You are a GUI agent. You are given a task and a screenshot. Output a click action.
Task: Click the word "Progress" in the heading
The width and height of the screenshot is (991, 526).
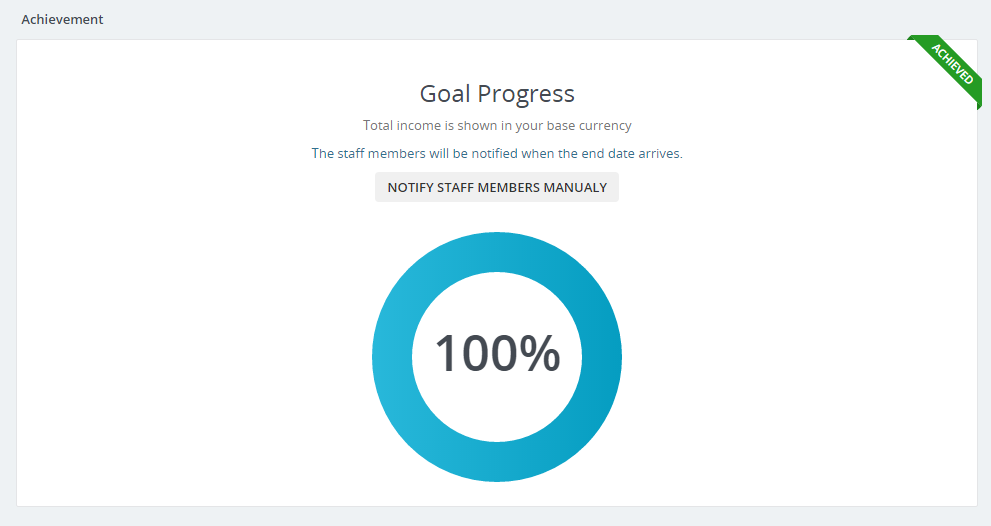(526, 94)
